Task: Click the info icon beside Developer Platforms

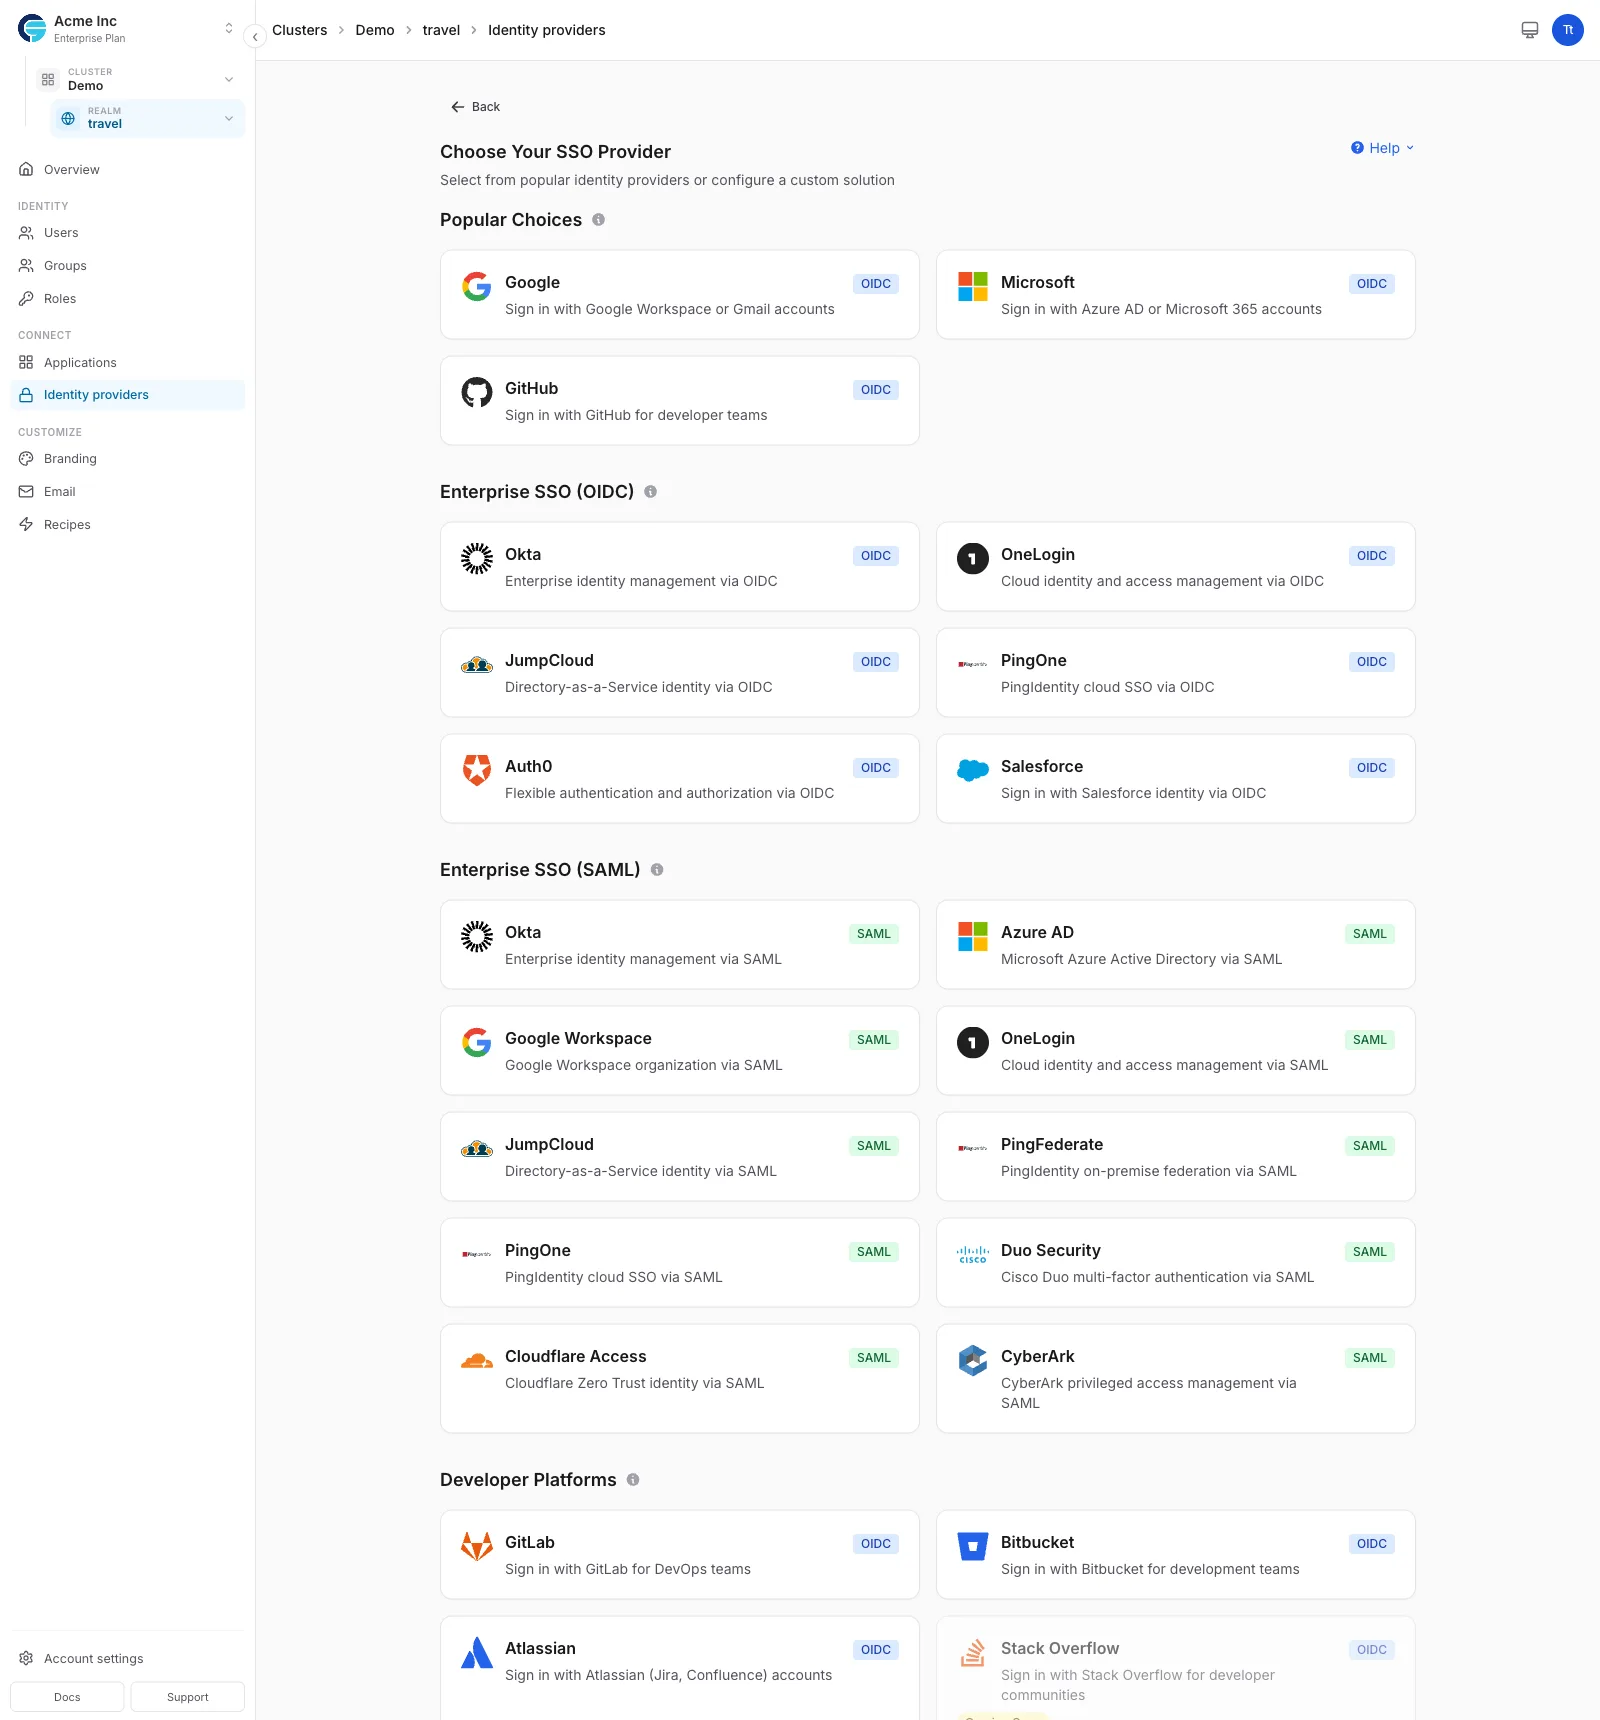Action: (633, 1480)
